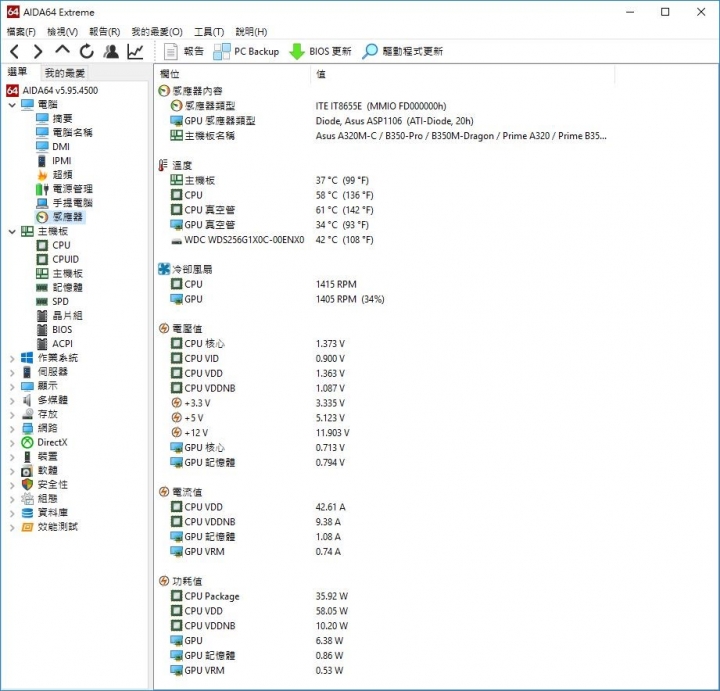720x691 pixels.
Task: Click the refresh toolbar icon
Action: pos(86,51)
